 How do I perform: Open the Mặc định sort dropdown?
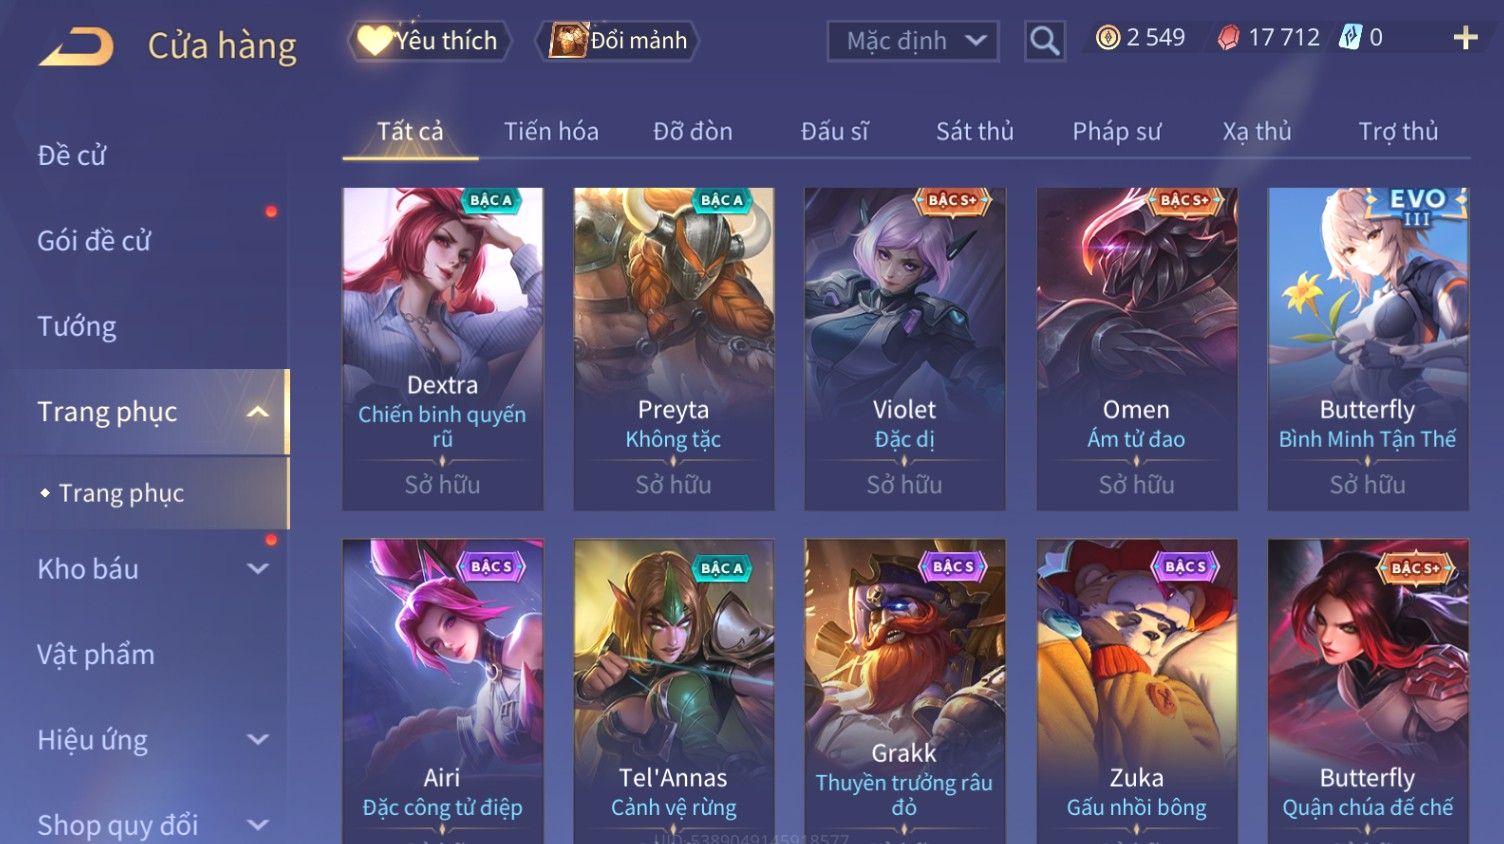[913, 41]
